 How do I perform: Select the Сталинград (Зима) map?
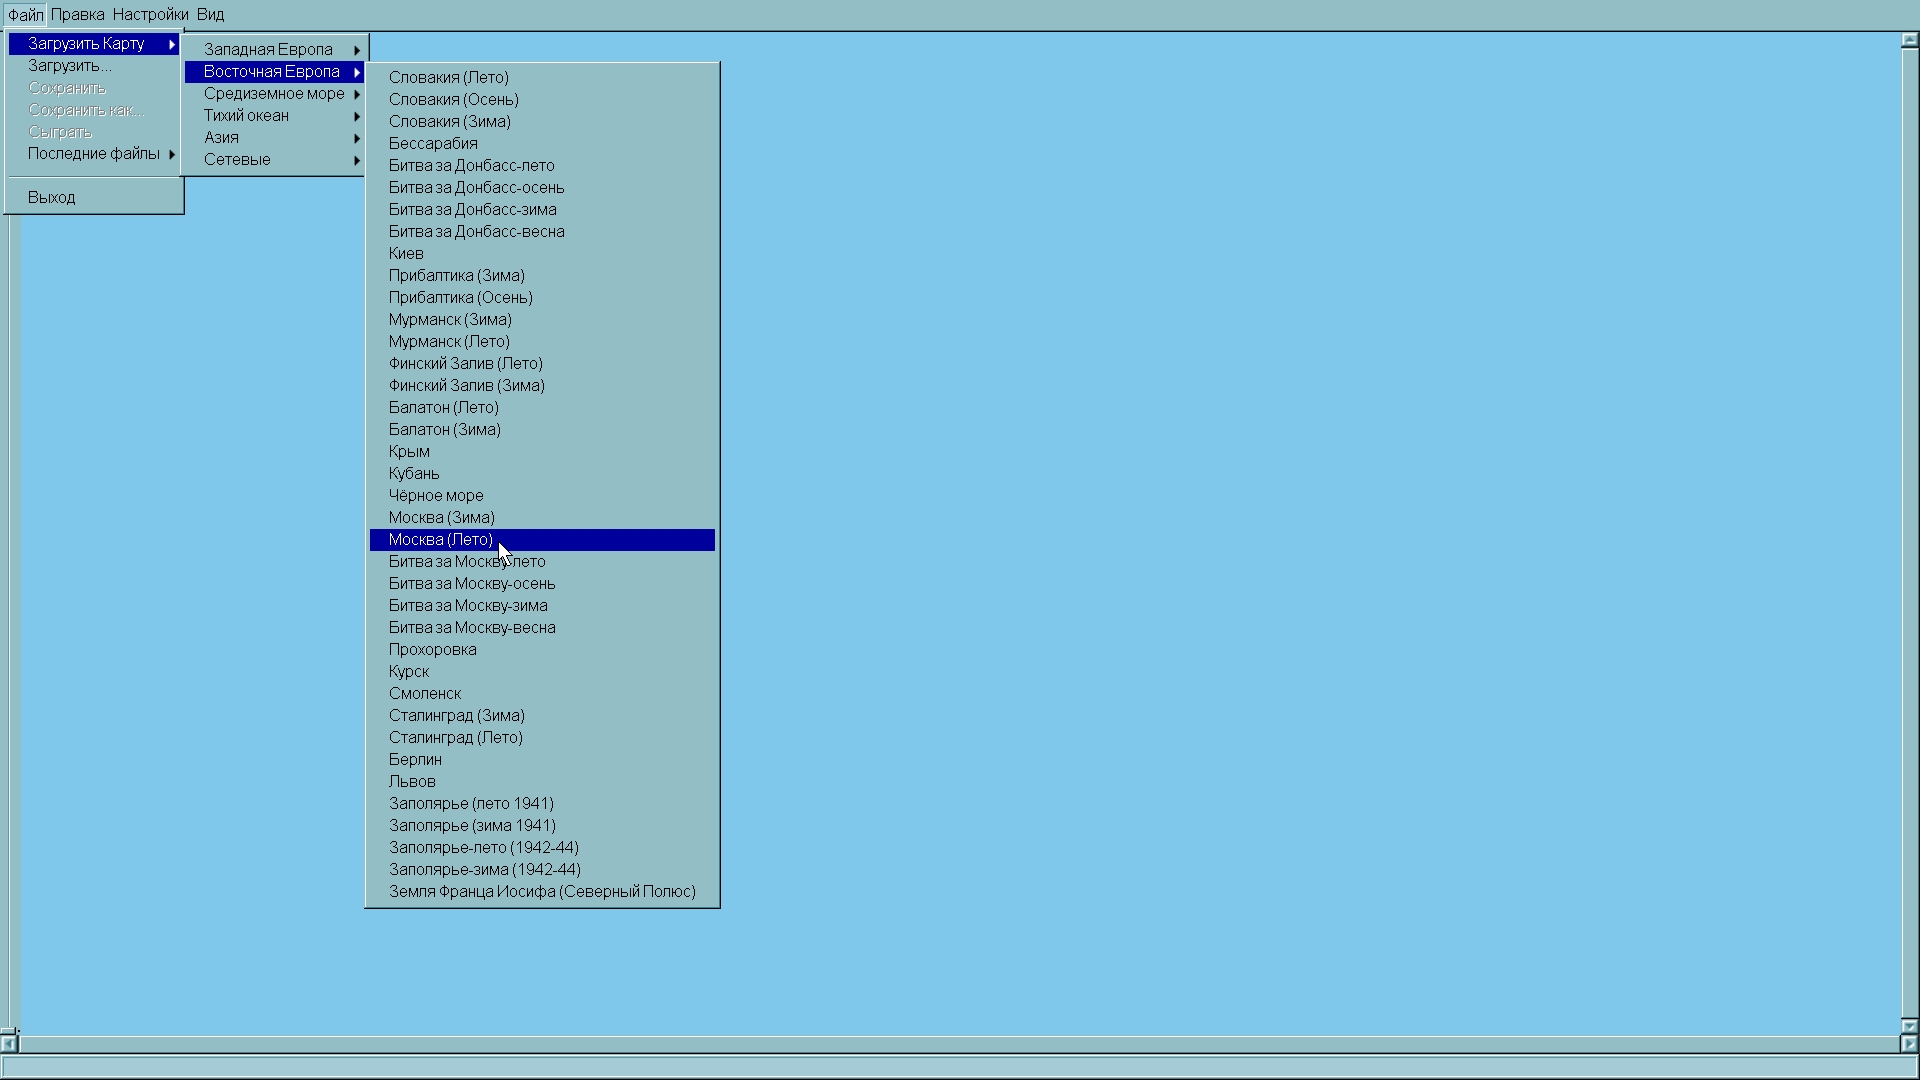(457, 715)
